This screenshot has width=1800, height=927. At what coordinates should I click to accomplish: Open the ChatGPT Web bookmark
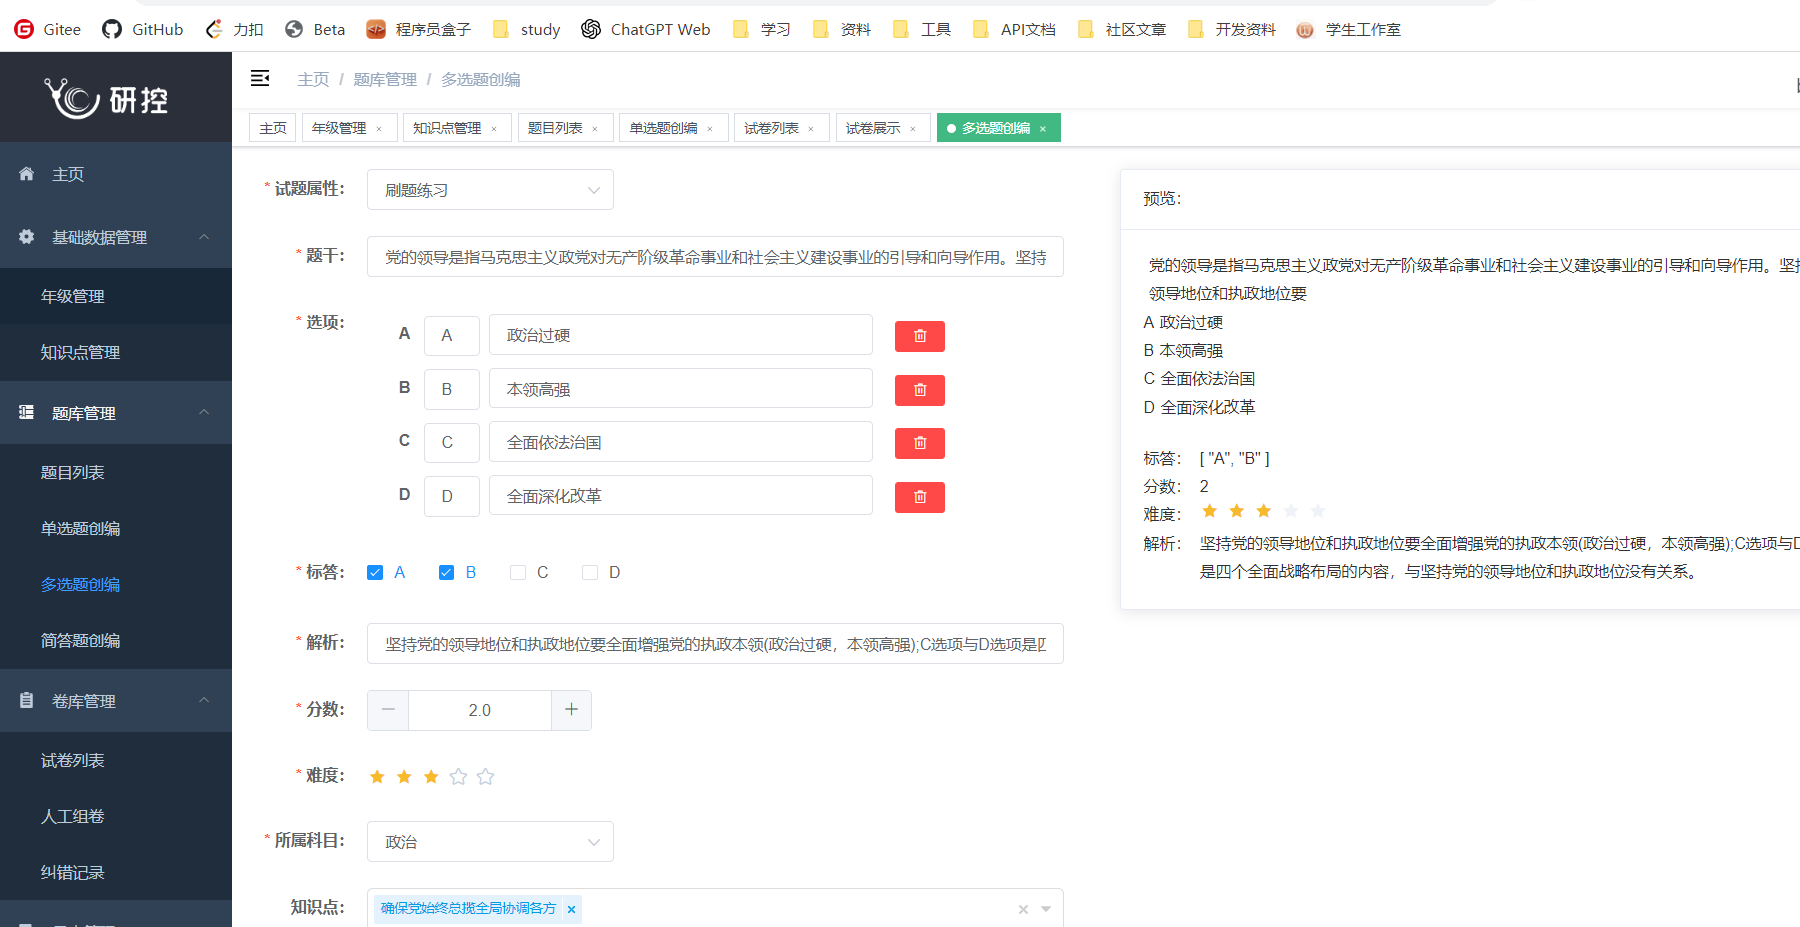point(646,29)
